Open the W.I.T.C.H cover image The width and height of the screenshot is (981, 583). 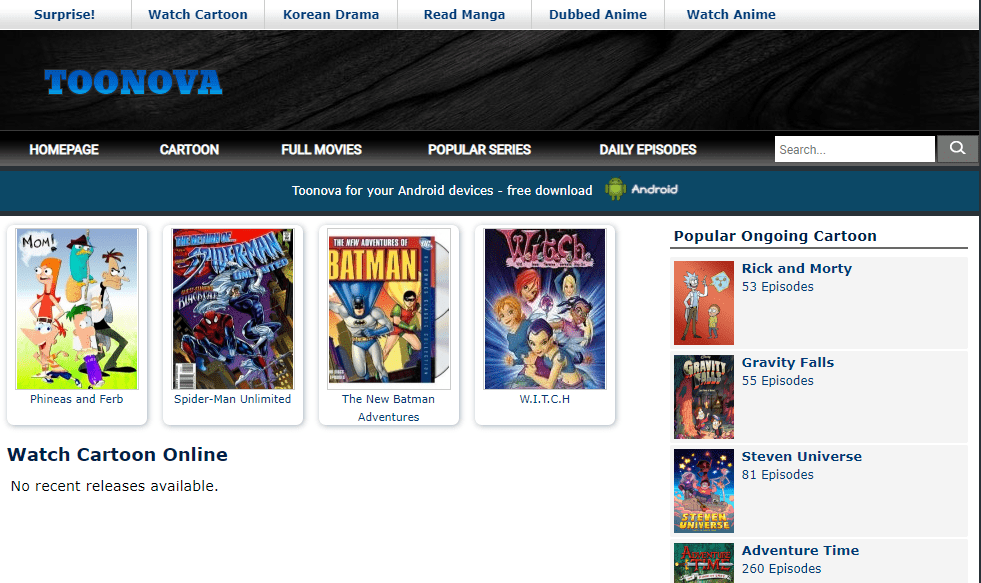545,308
